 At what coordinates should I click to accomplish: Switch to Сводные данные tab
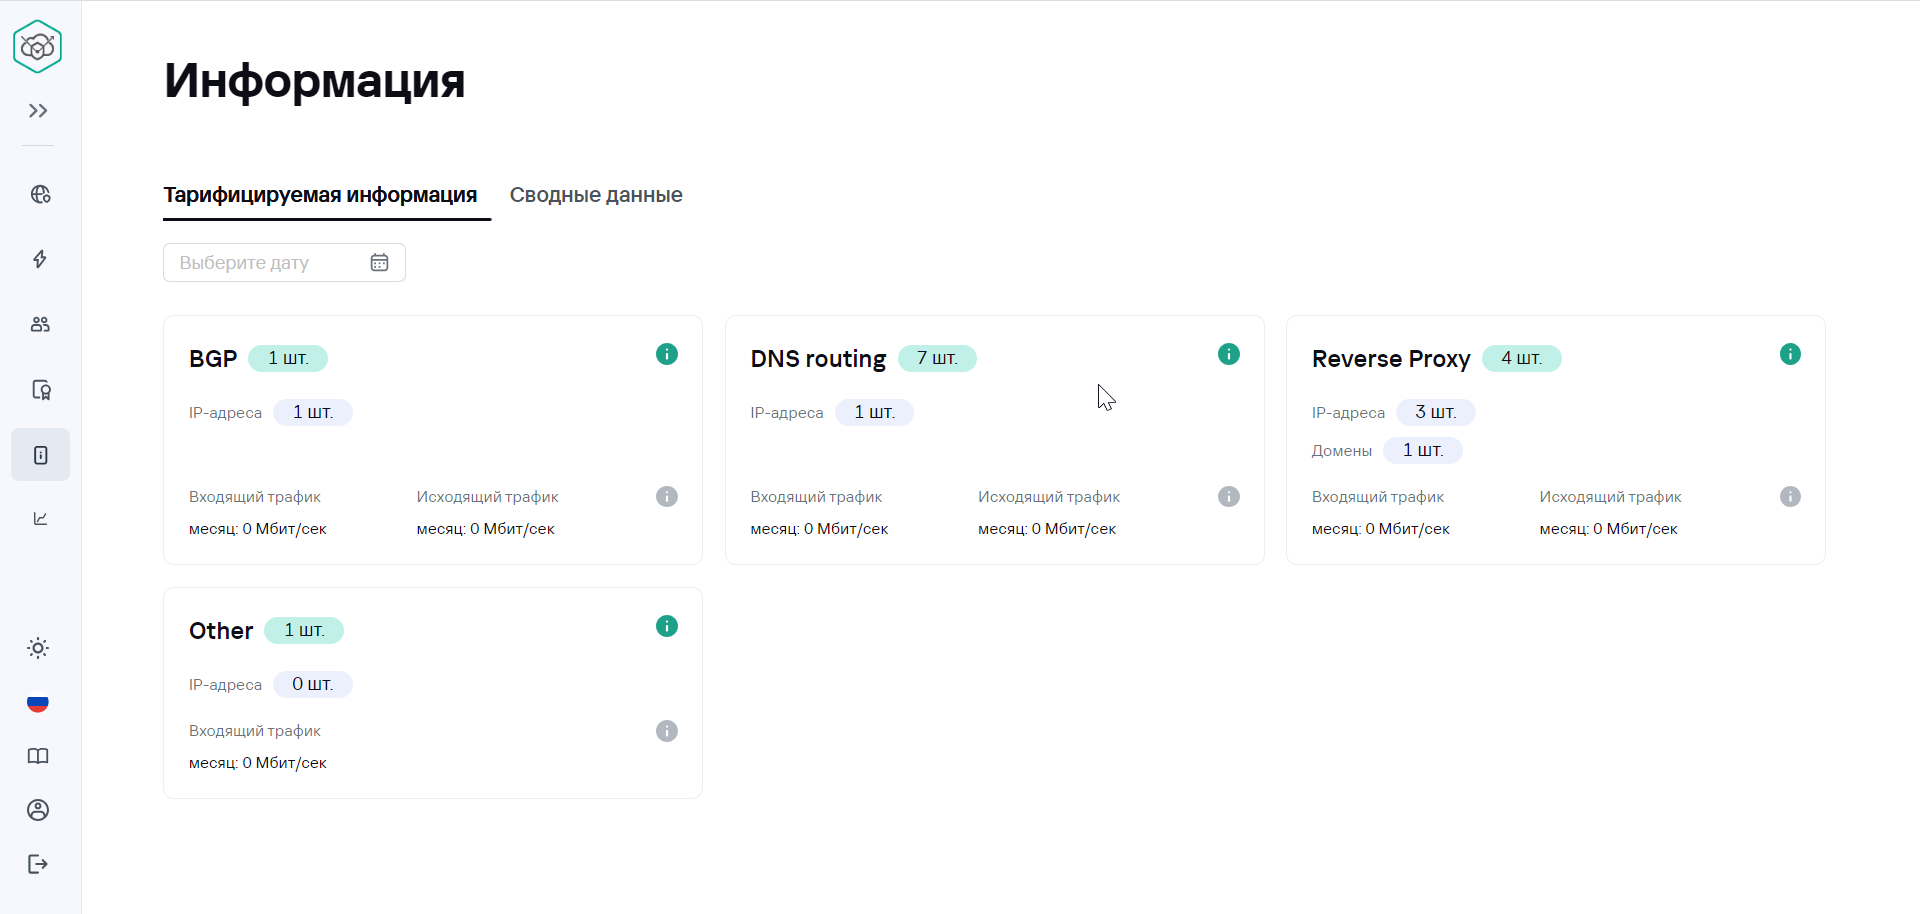click(x=596, y=195)
